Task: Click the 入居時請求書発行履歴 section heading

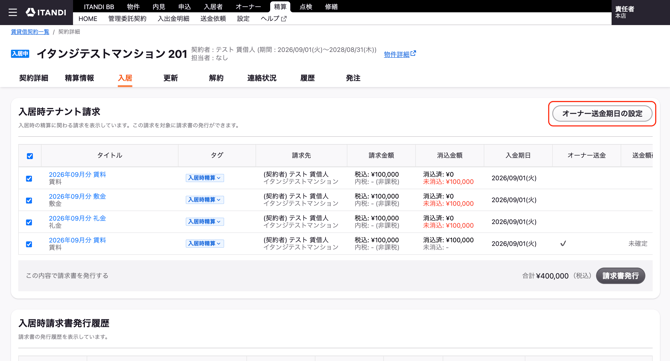Action: coord(64,323)
